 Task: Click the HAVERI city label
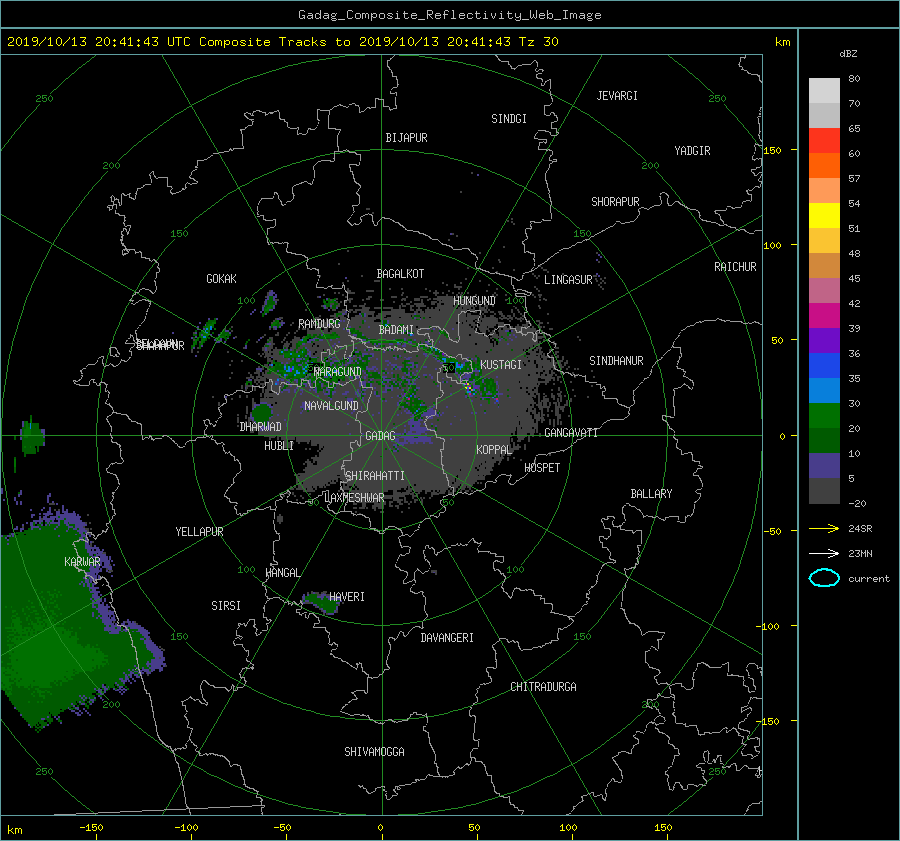coord(347,596)
